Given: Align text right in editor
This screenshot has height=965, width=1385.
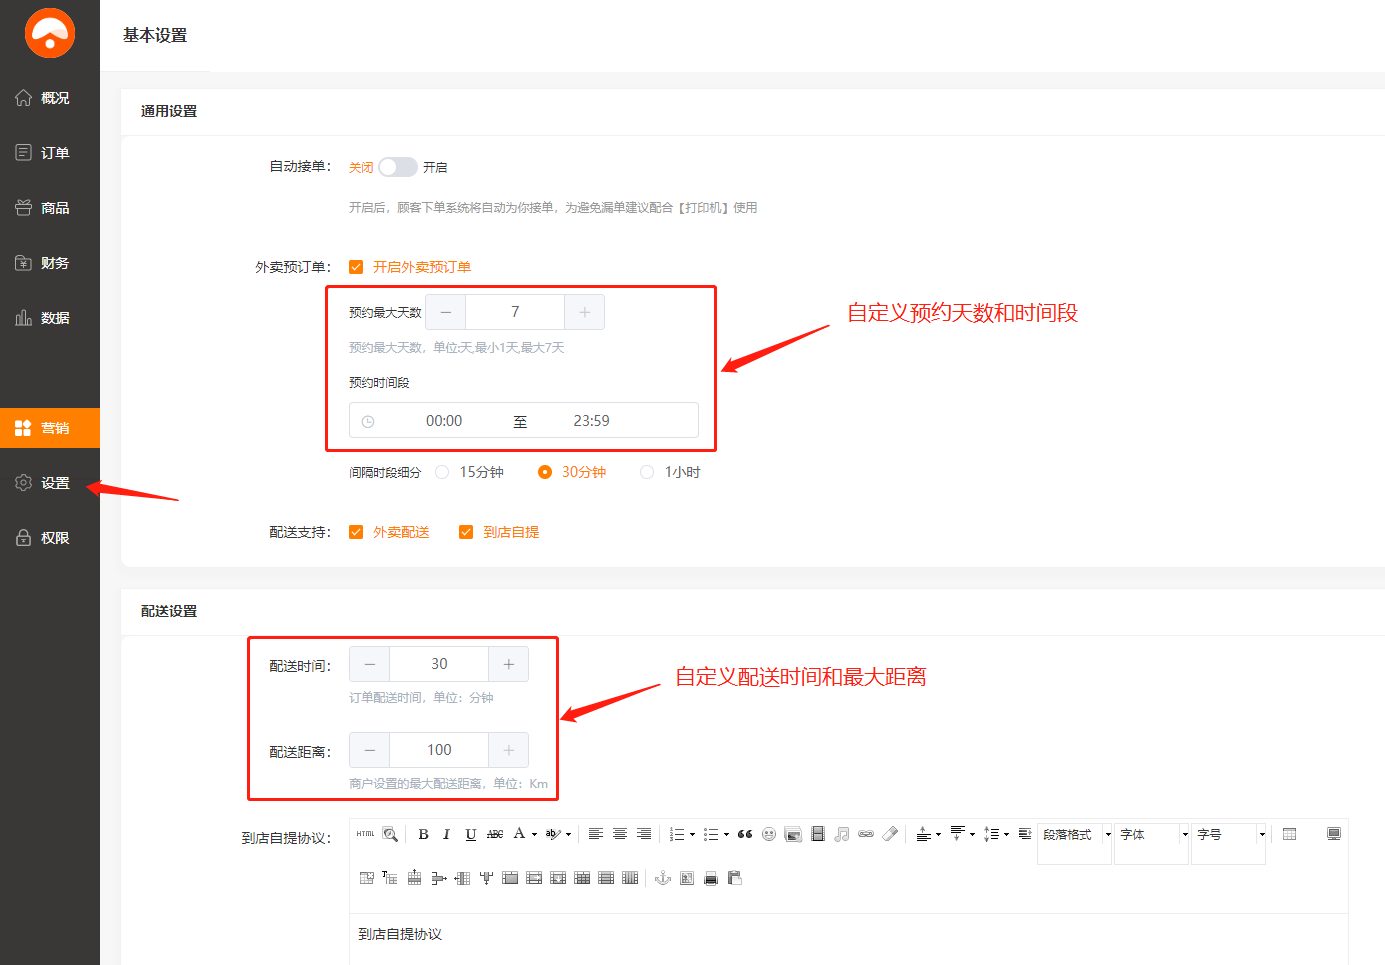Looking at the screenshot, I should coord(644,834).
